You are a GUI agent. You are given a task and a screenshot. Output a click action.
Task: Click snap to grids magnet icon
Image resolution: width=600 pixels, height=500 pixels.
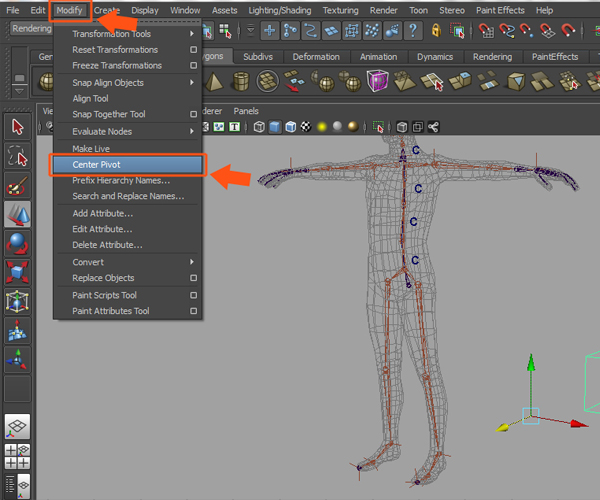[x=486, y=30]
